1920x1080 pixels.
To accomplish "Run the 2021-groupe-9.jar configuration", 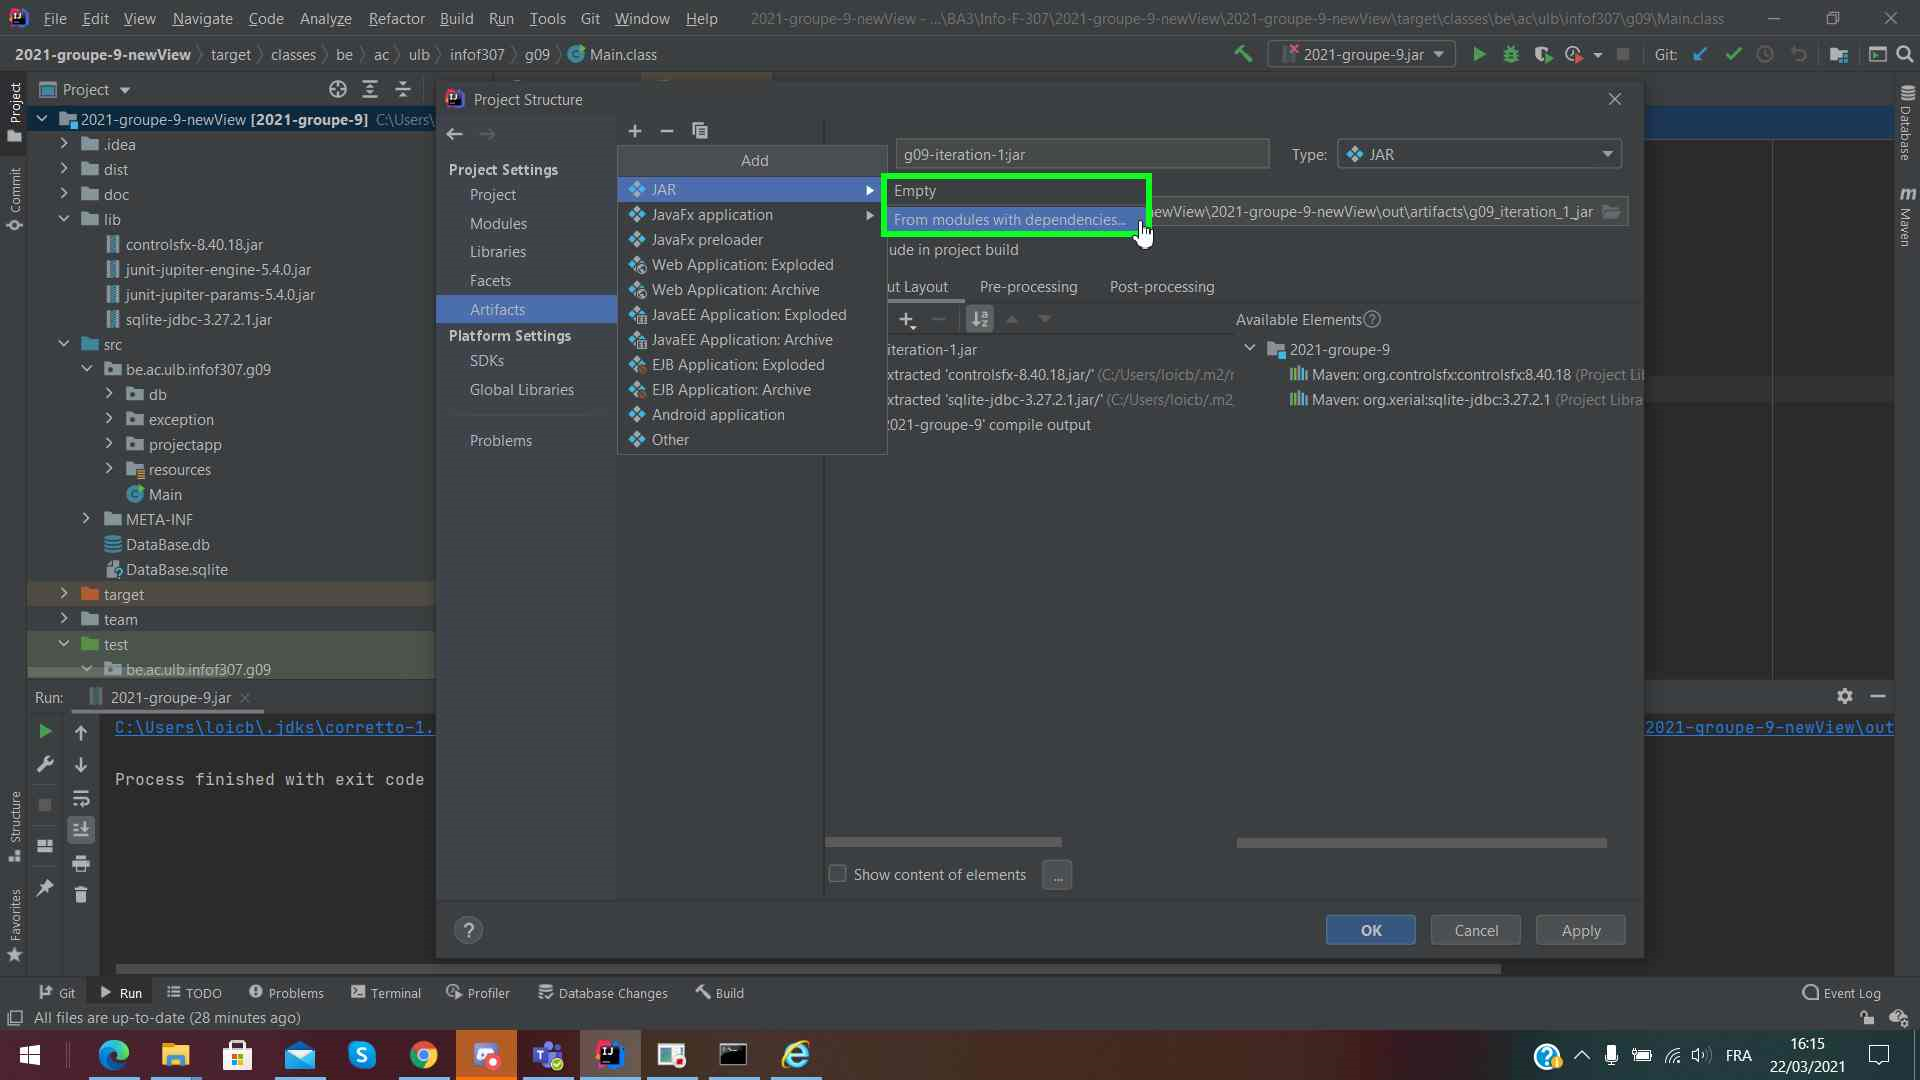I will (1478, 55).
